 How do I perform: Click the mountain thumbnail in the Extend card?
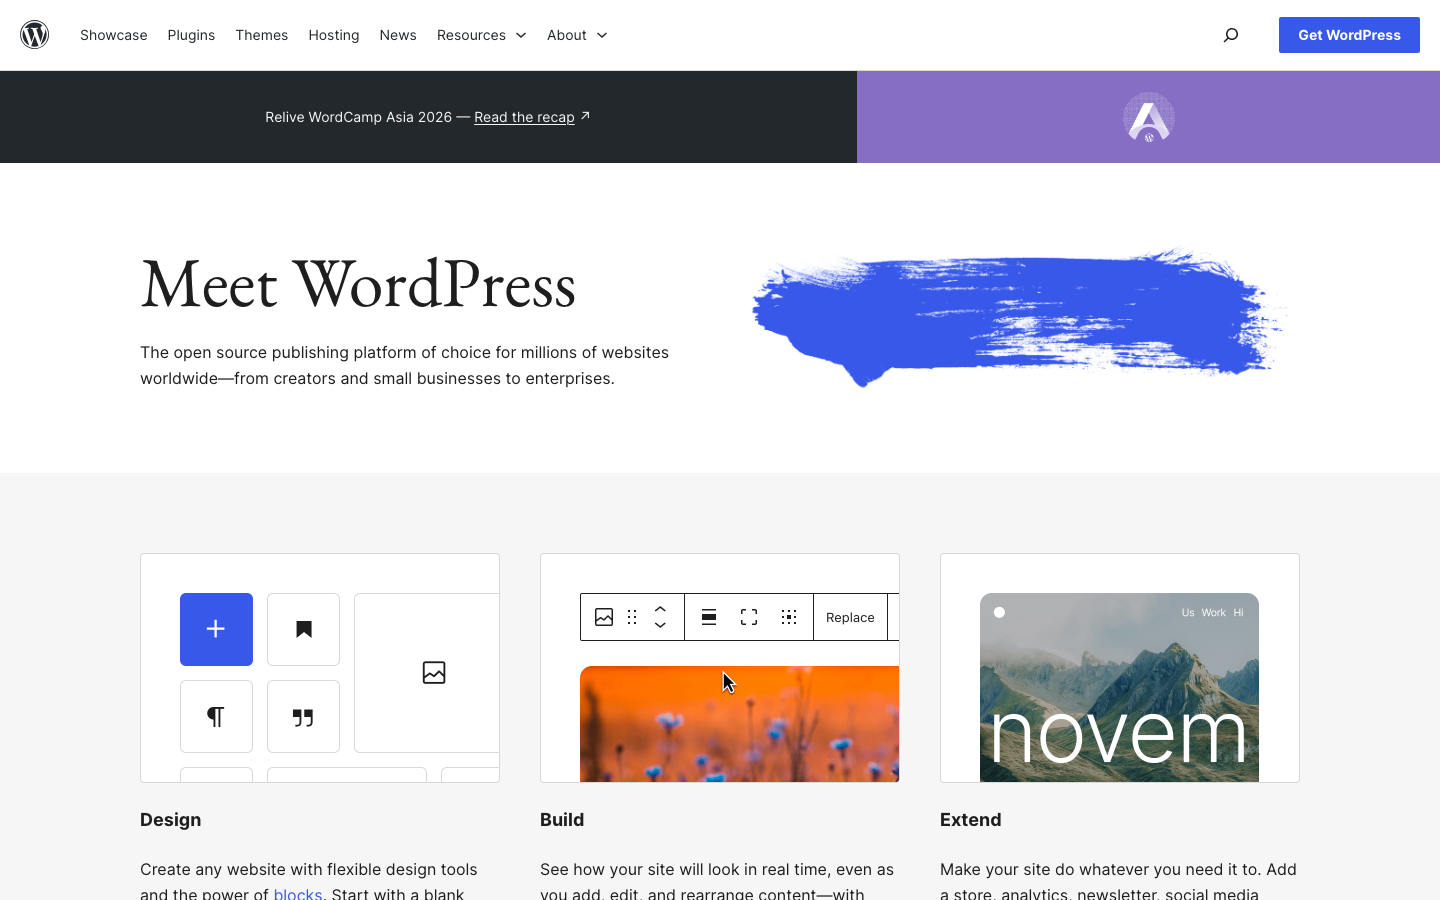[x=1118, y=688]
